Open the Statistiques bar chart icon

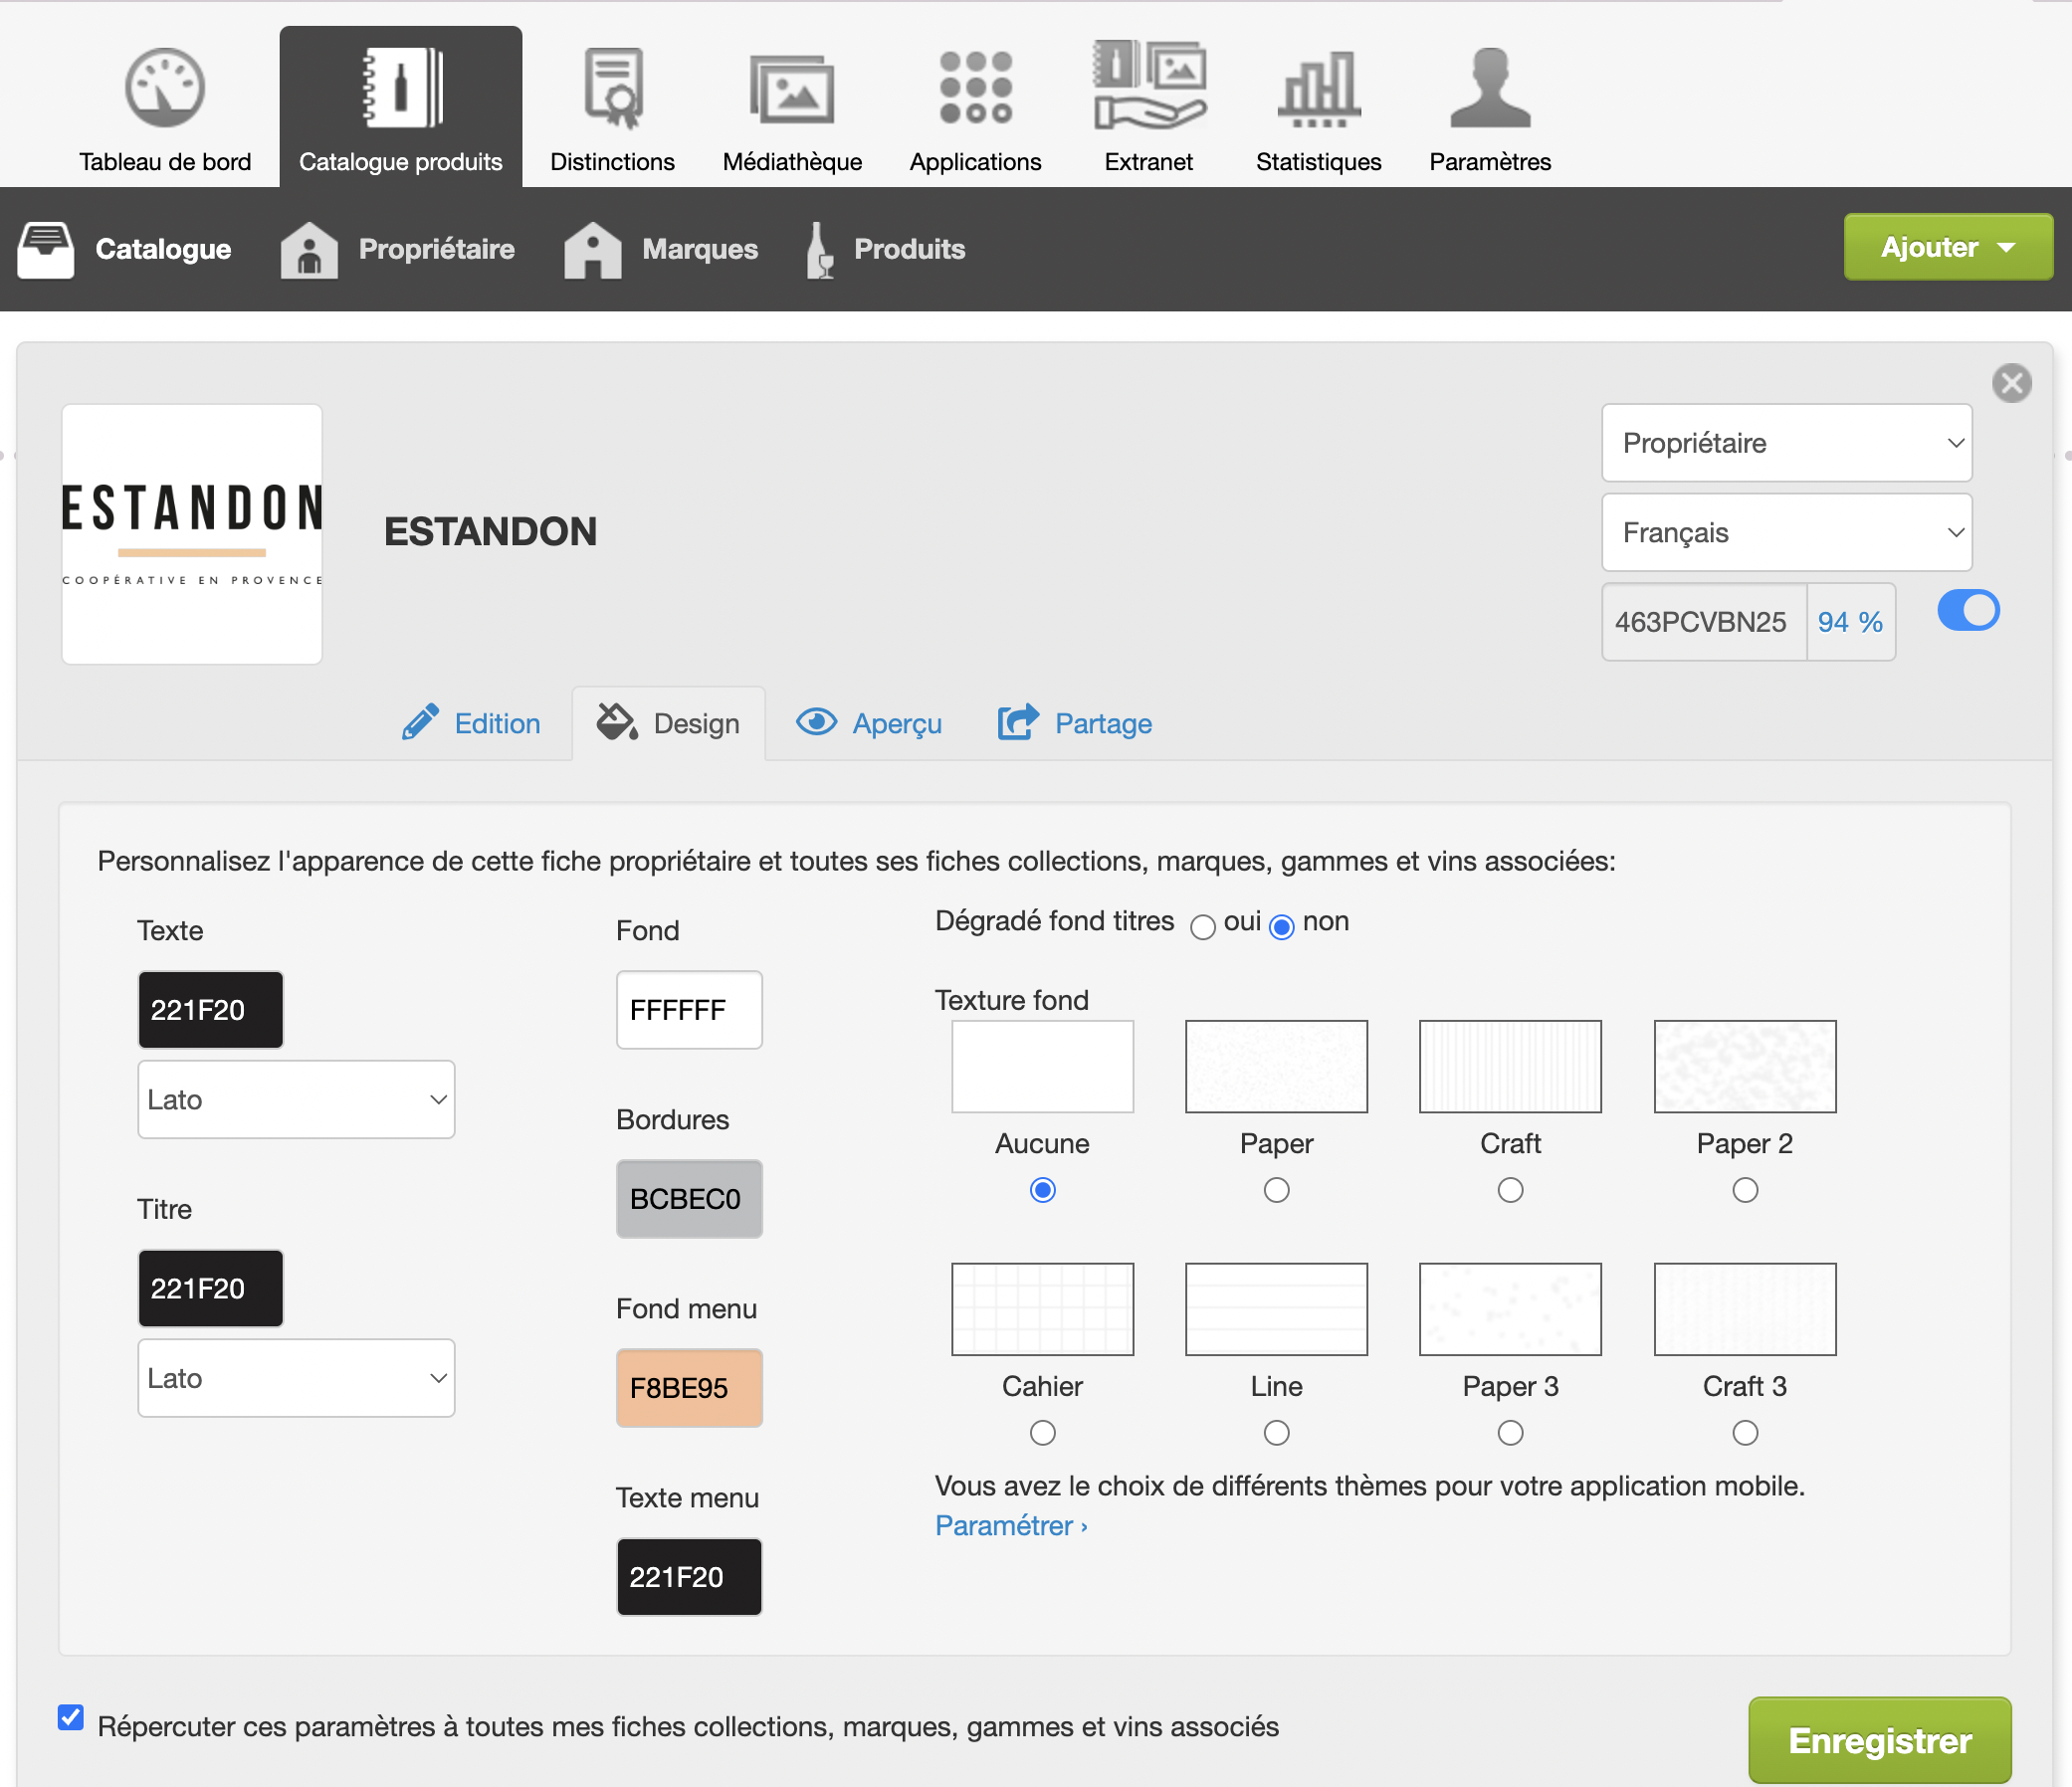[x=1318, y=88]
